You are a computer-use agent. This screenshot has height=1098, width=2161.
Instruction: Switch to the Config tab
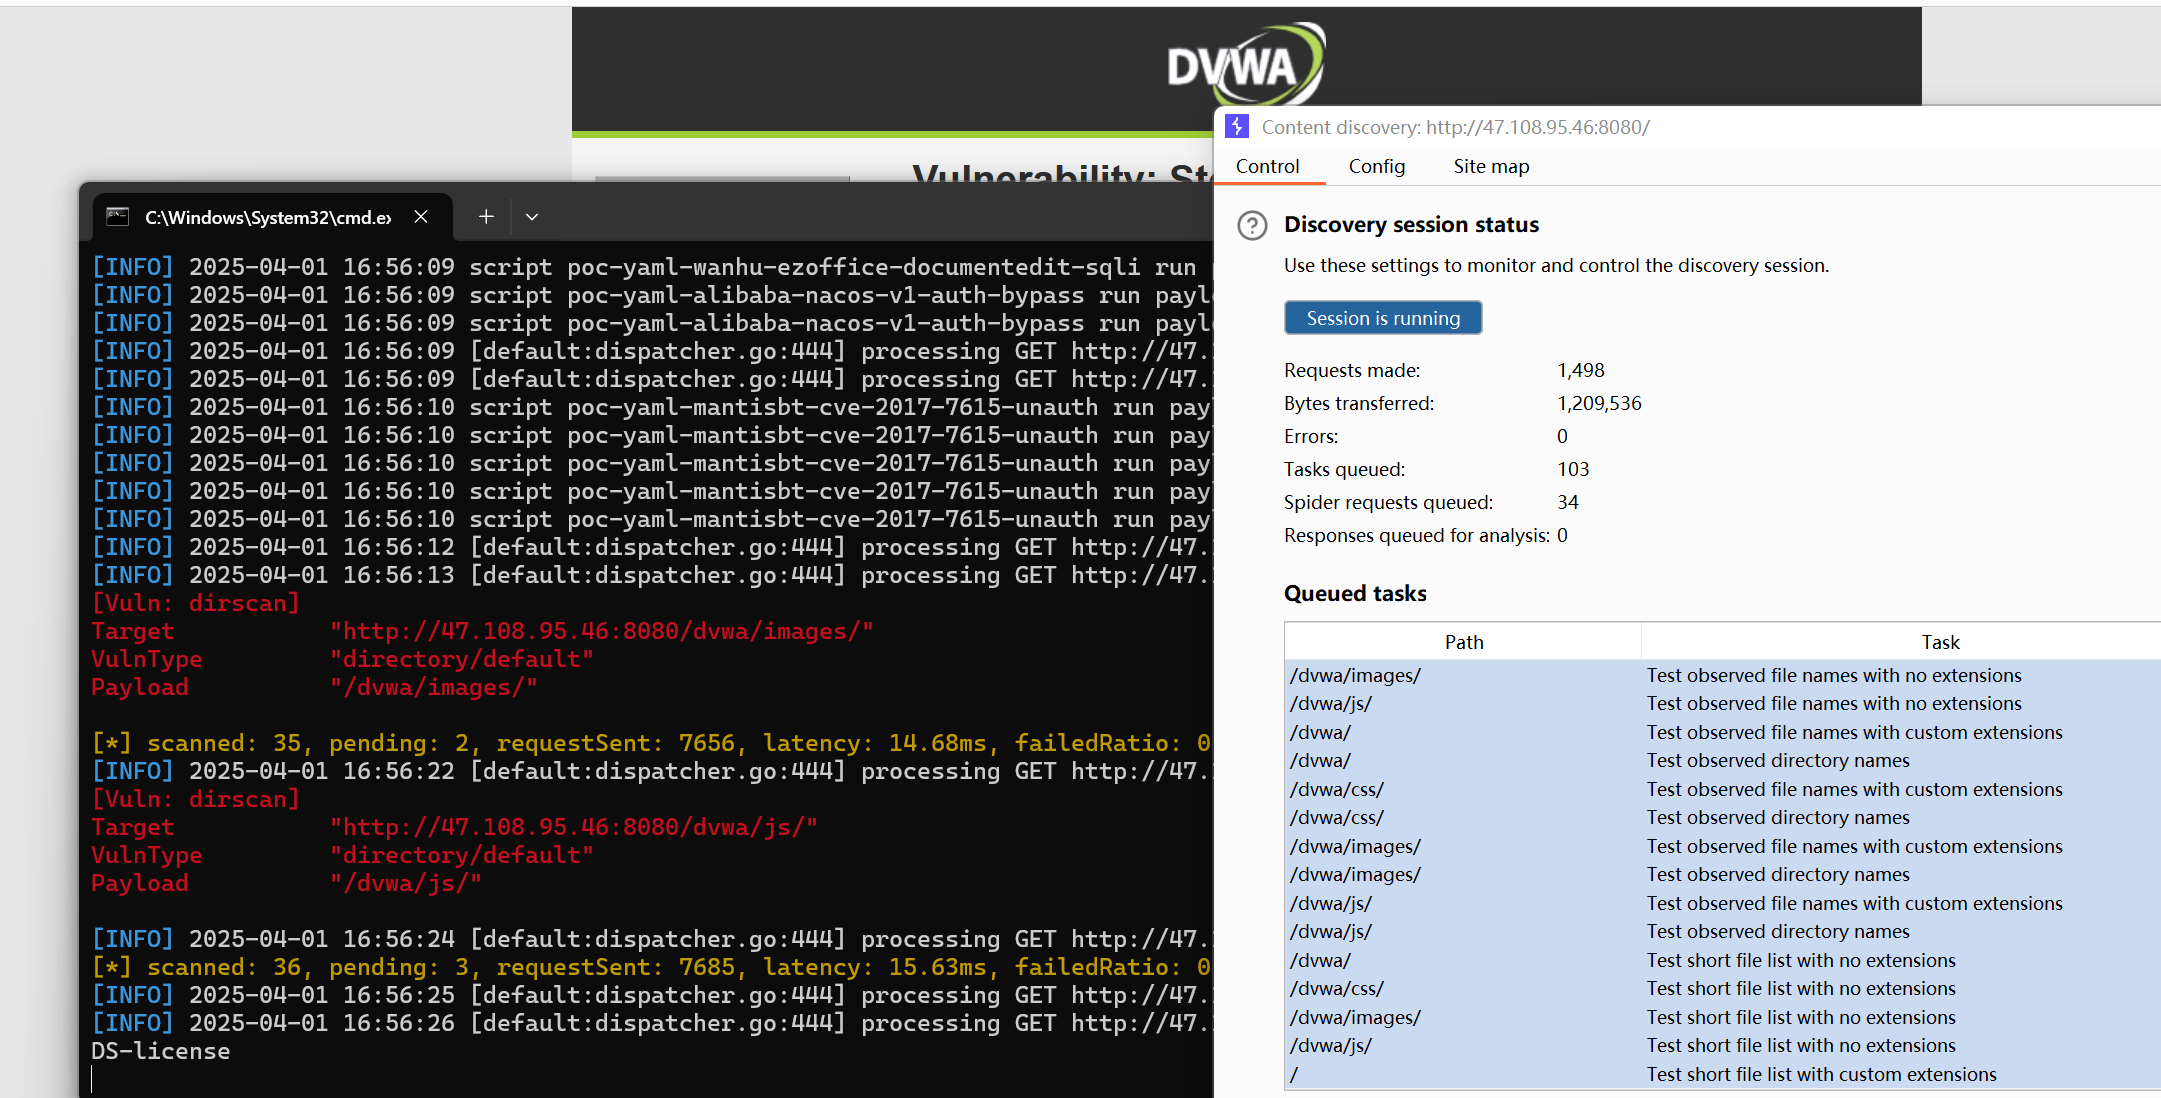point(1376,167)
